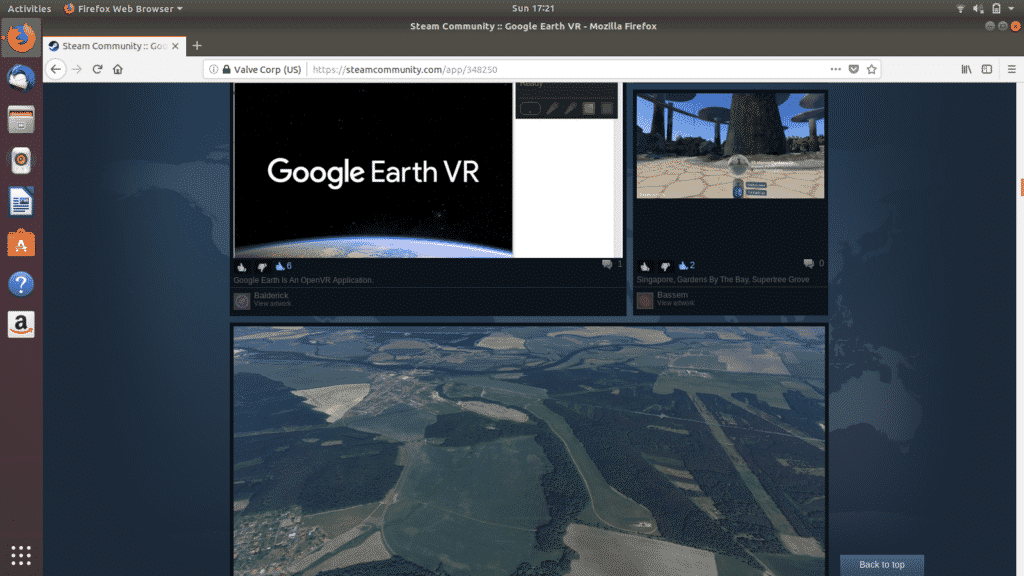This screenshot has width=1024, height=576.
Task: Open the Activities overview
Action: coord(28,8)
